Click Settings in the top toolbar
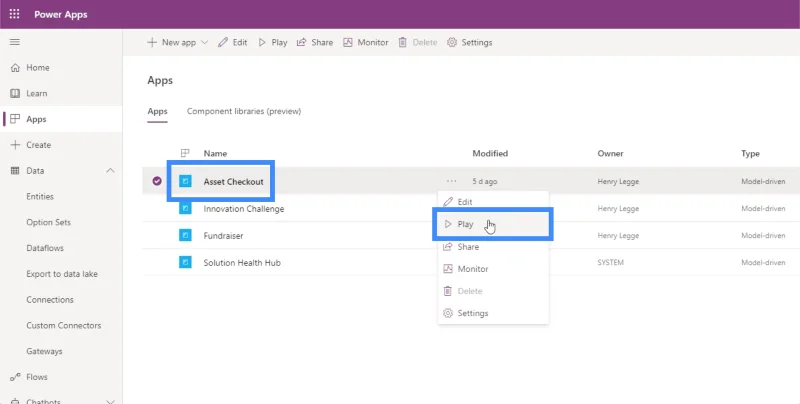The width and height of the screenshot is (800, 404). point(469,42)
